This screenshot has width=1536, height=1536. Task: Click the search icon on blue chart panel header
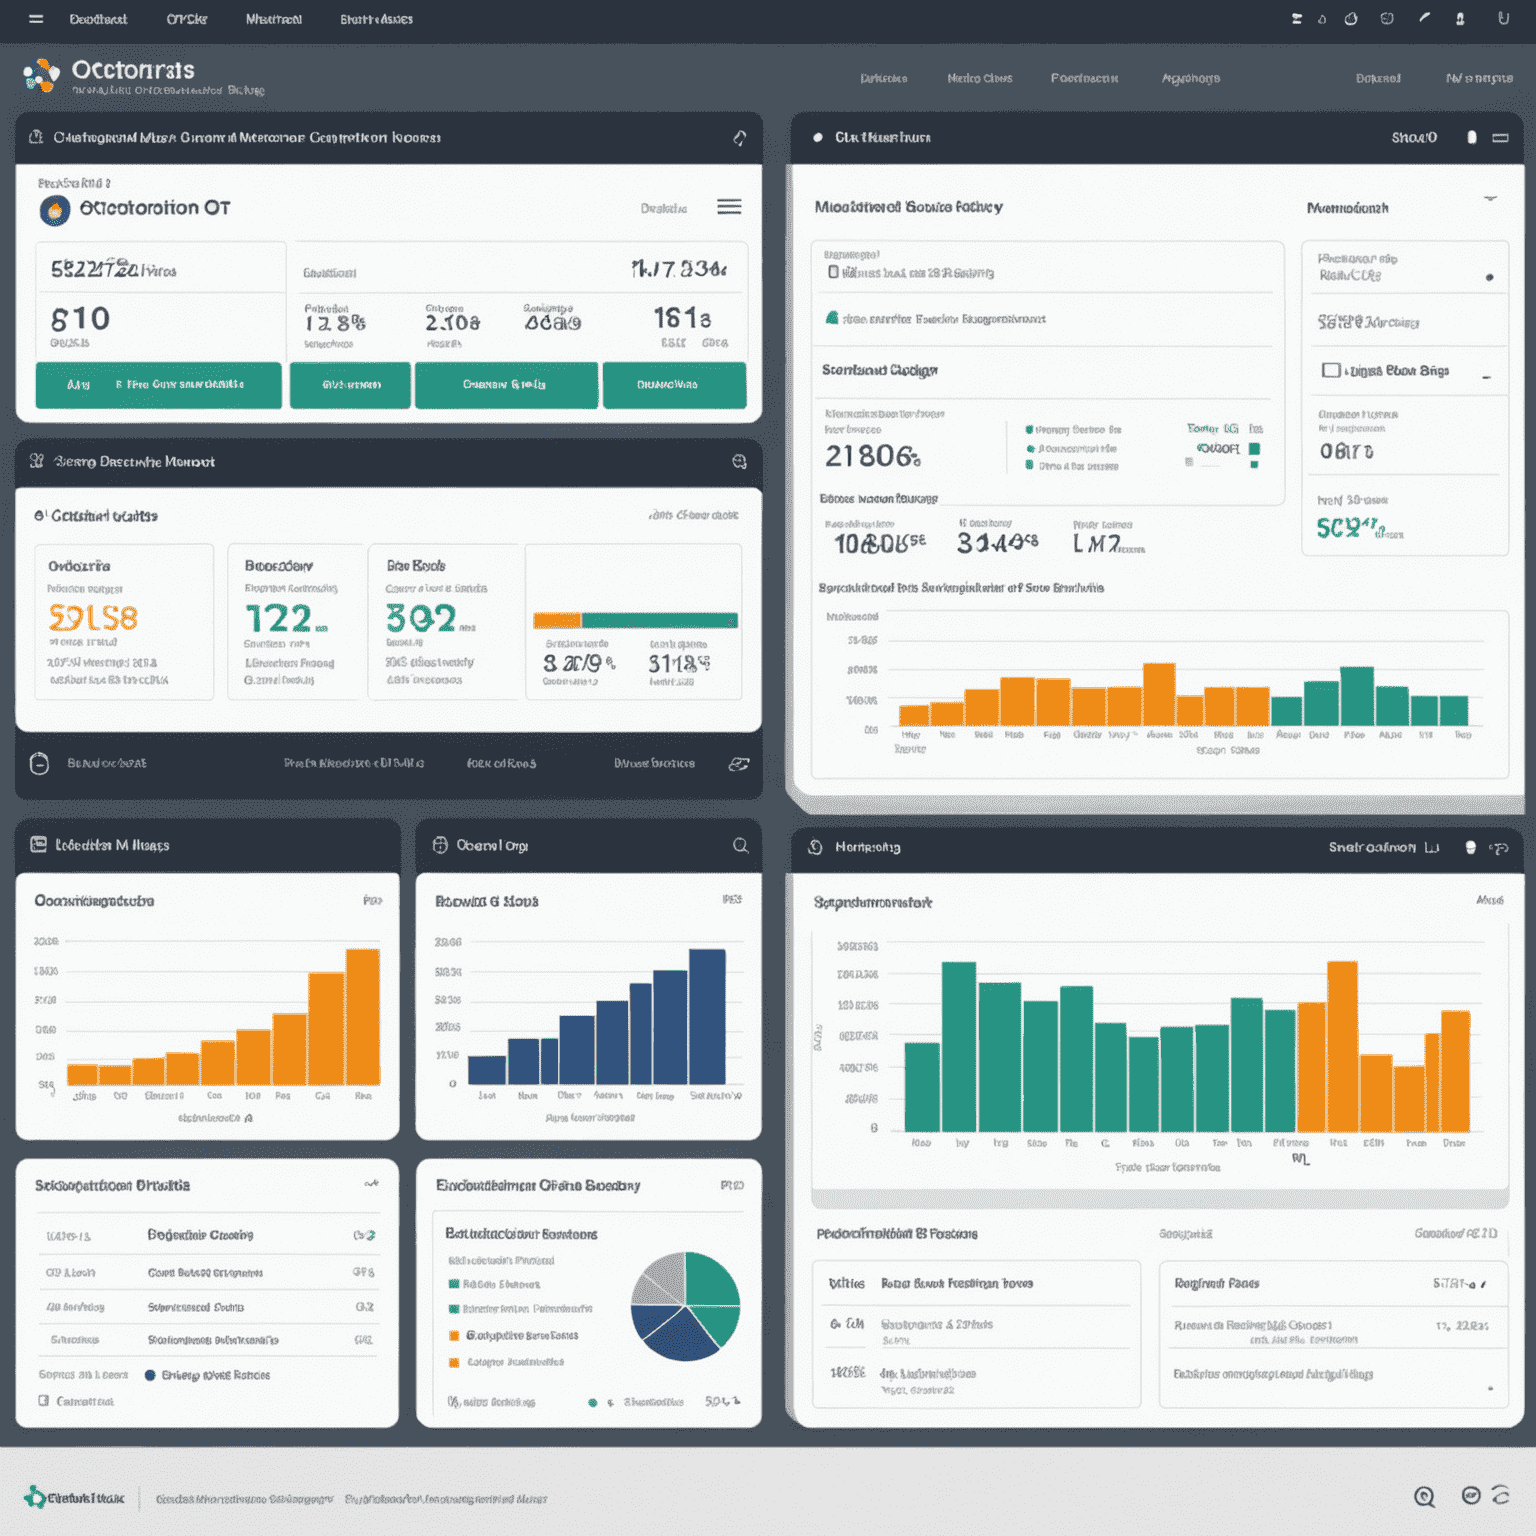coord(740,845)
